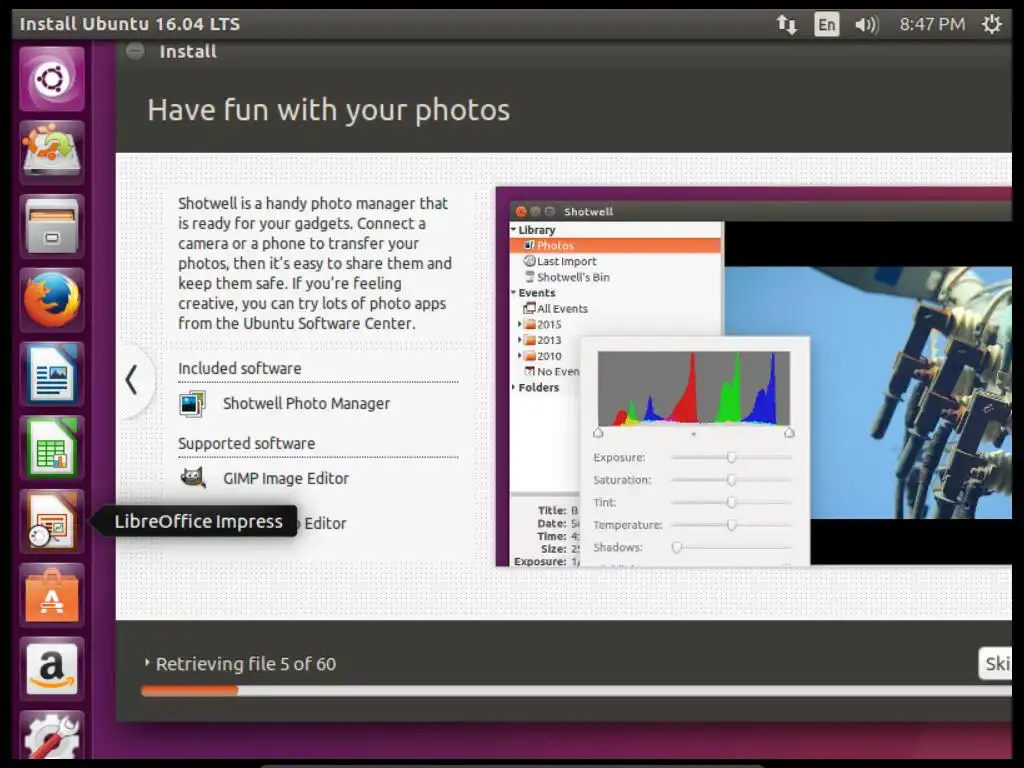This screenshot has width=1024, height=768.
Task: Click the Shotwell window red close button
Action: 520,212
